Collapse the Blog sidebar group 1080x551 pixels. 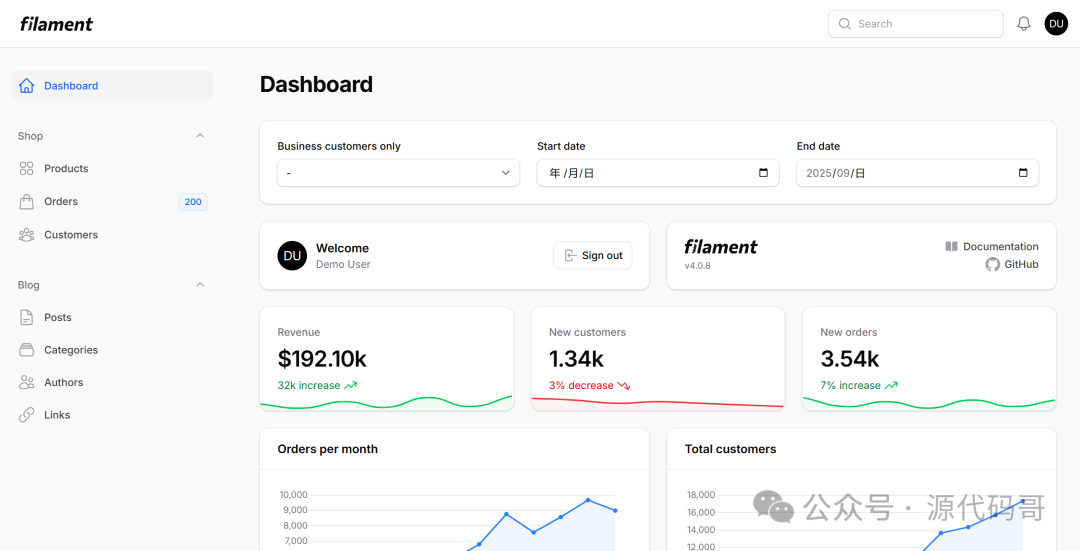200,285
